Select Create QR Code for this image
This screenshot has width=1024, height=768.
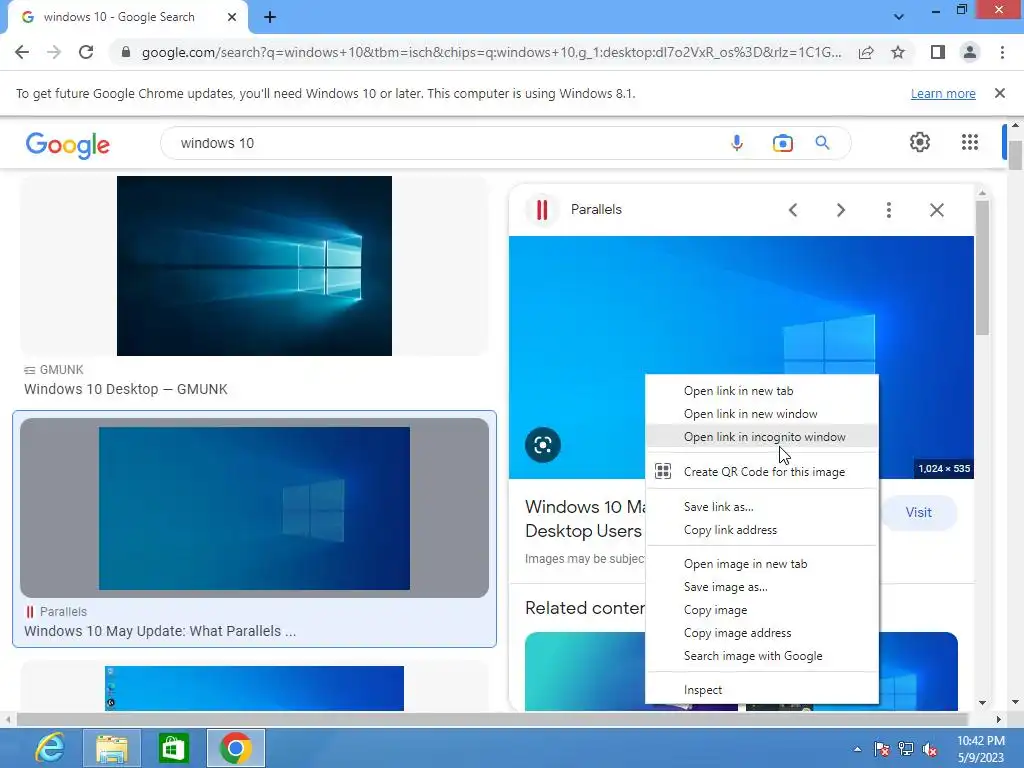pos(761,472)
